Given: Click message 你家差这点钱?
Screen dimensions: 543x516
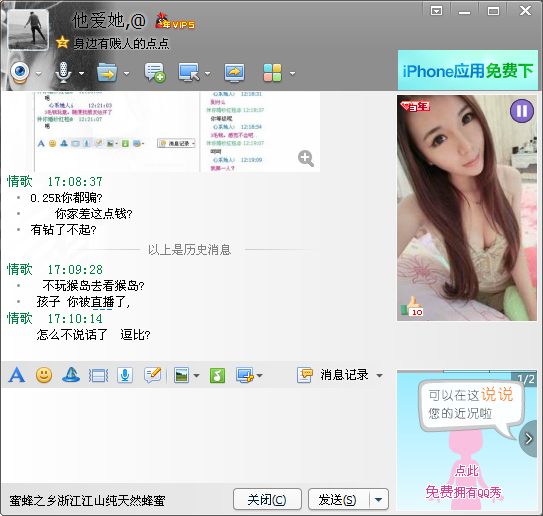Looking at the screenshot, I should tap(94, 214).
